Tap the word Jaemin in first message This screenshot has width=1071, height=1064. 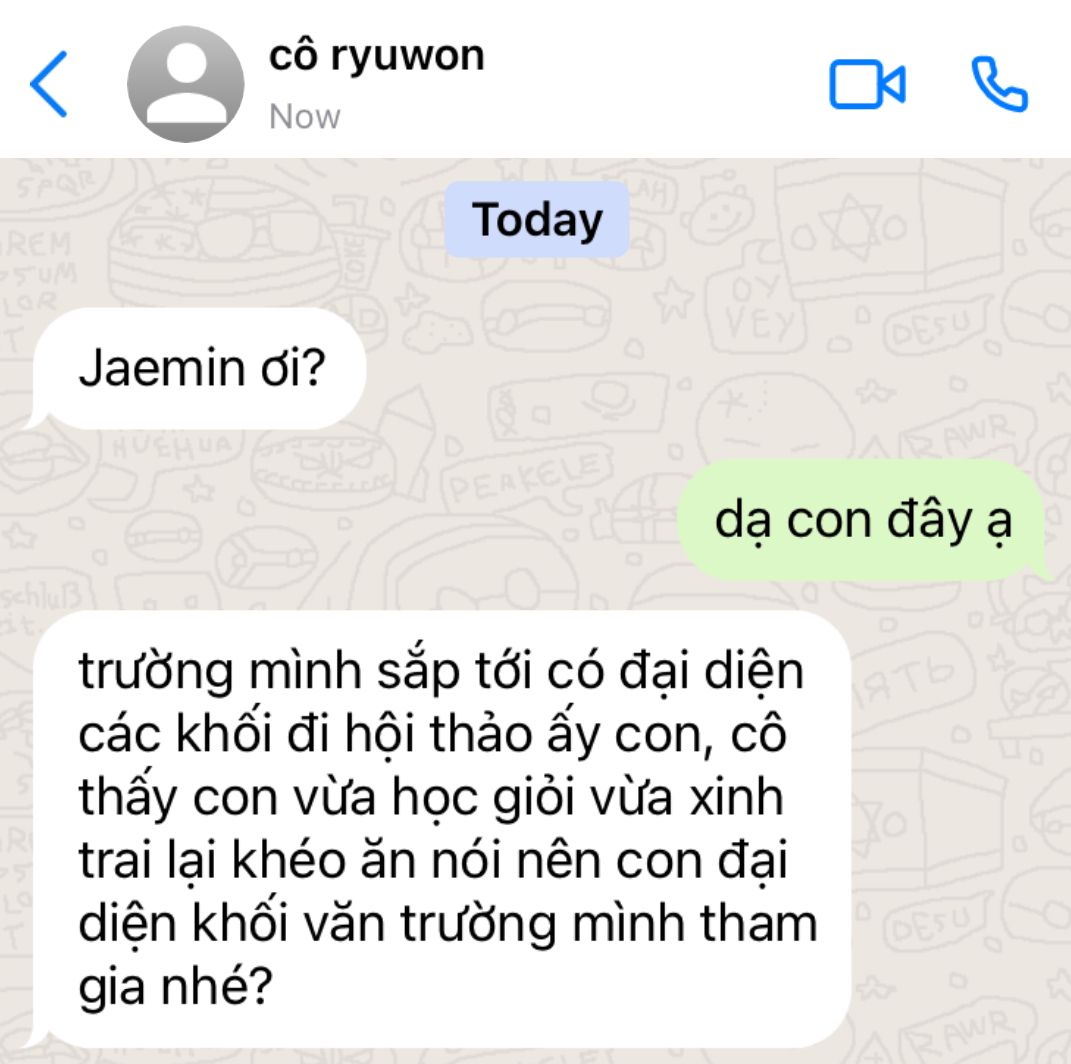point(162,369)
